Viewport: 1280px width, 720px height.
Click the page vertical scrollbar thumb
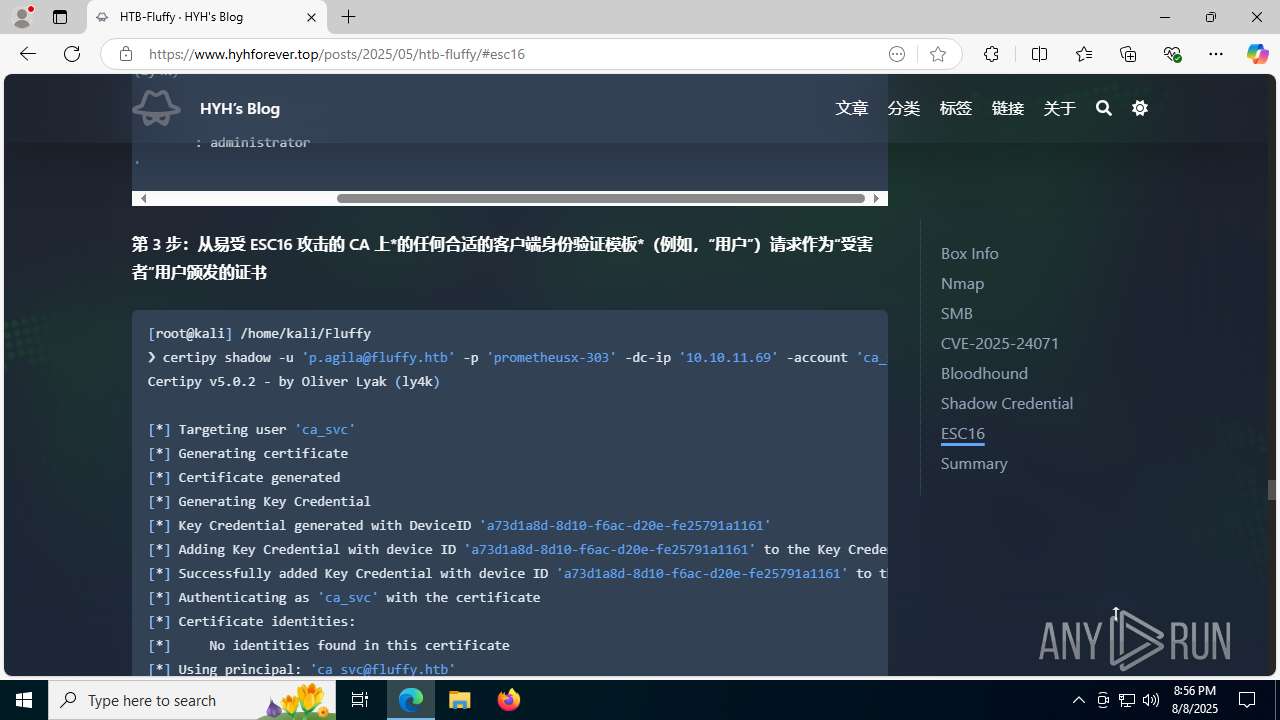[x=1272, y=490]
